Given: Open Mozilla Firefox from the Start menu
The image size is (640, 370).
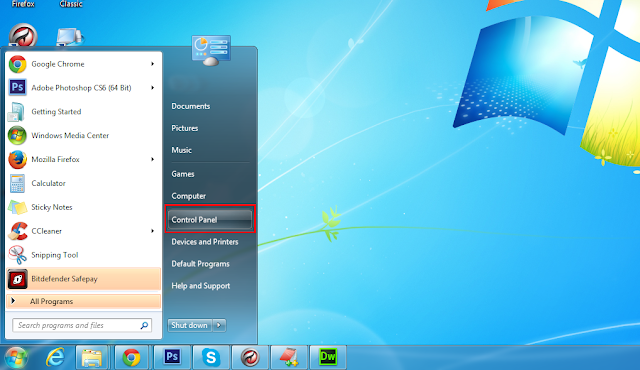Looking at the screenshot, I should coord(84,159).
